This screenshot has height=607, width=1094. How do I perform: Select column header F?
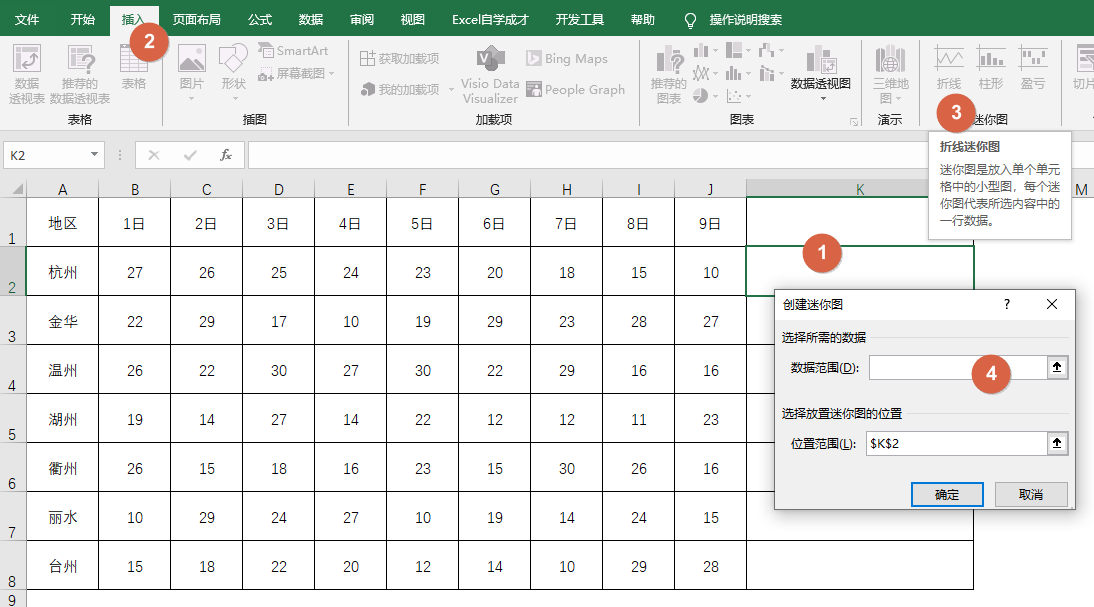point(422,189)
